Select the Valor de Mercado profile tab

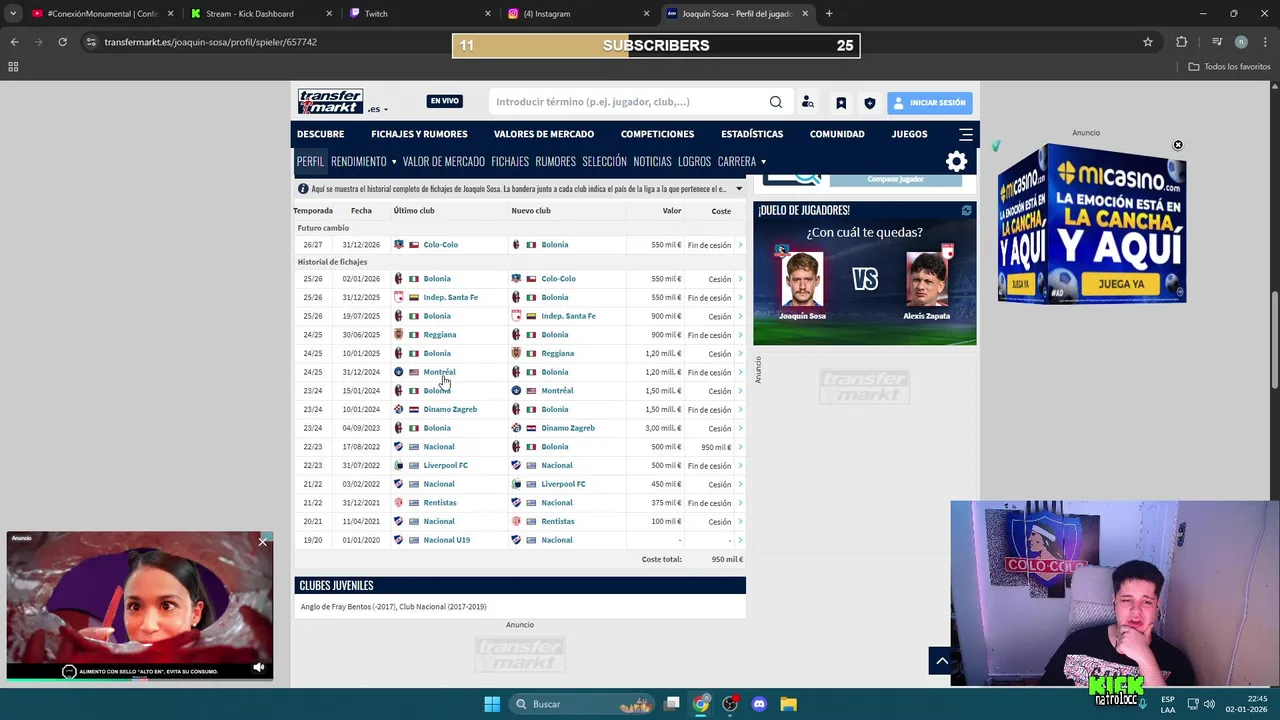[x=444, y=162]
